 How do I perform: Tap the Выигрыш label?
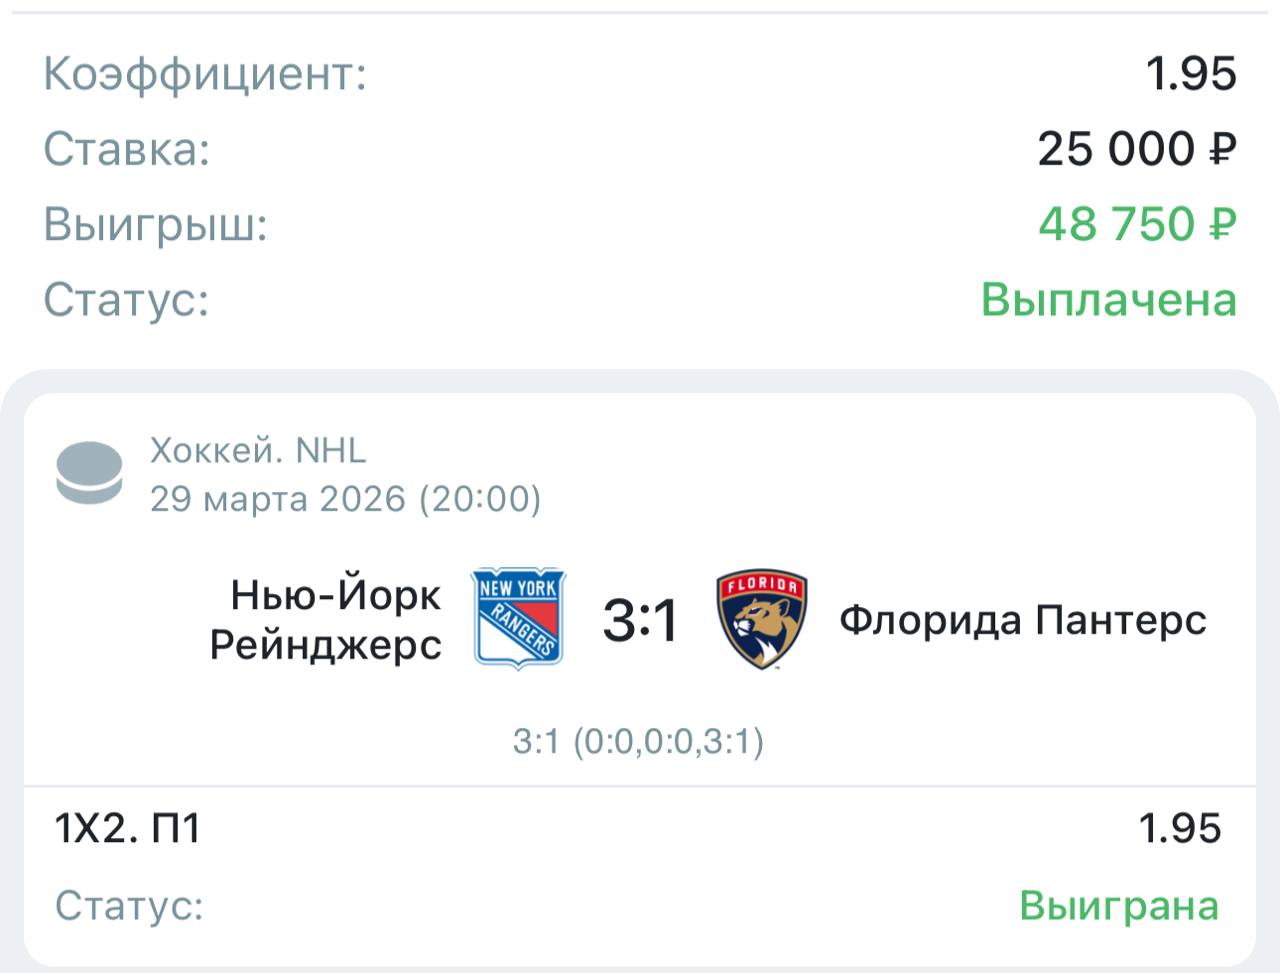coord(156,224)
